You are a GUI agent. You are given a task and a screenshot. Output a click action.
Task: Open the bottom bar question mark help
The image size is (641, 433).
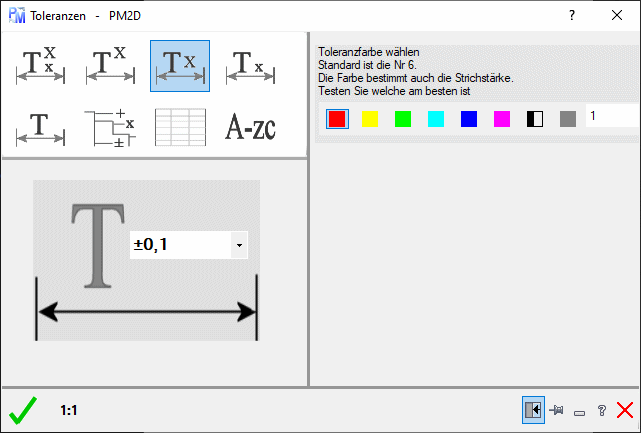(602, 409)
